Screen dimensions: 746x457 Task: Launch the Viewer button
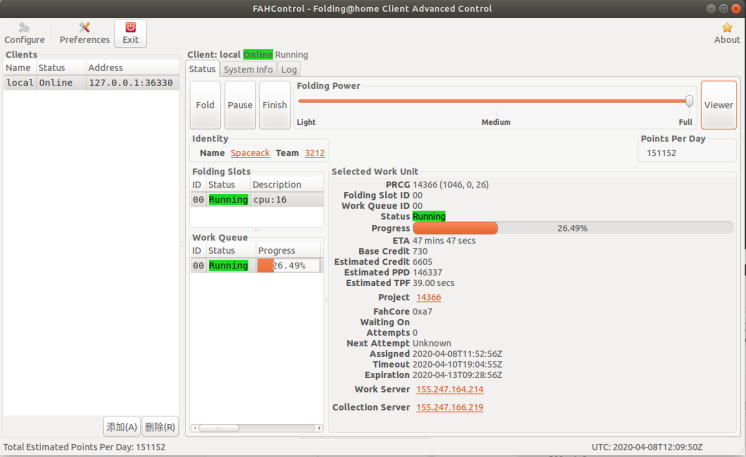point(718,105)
